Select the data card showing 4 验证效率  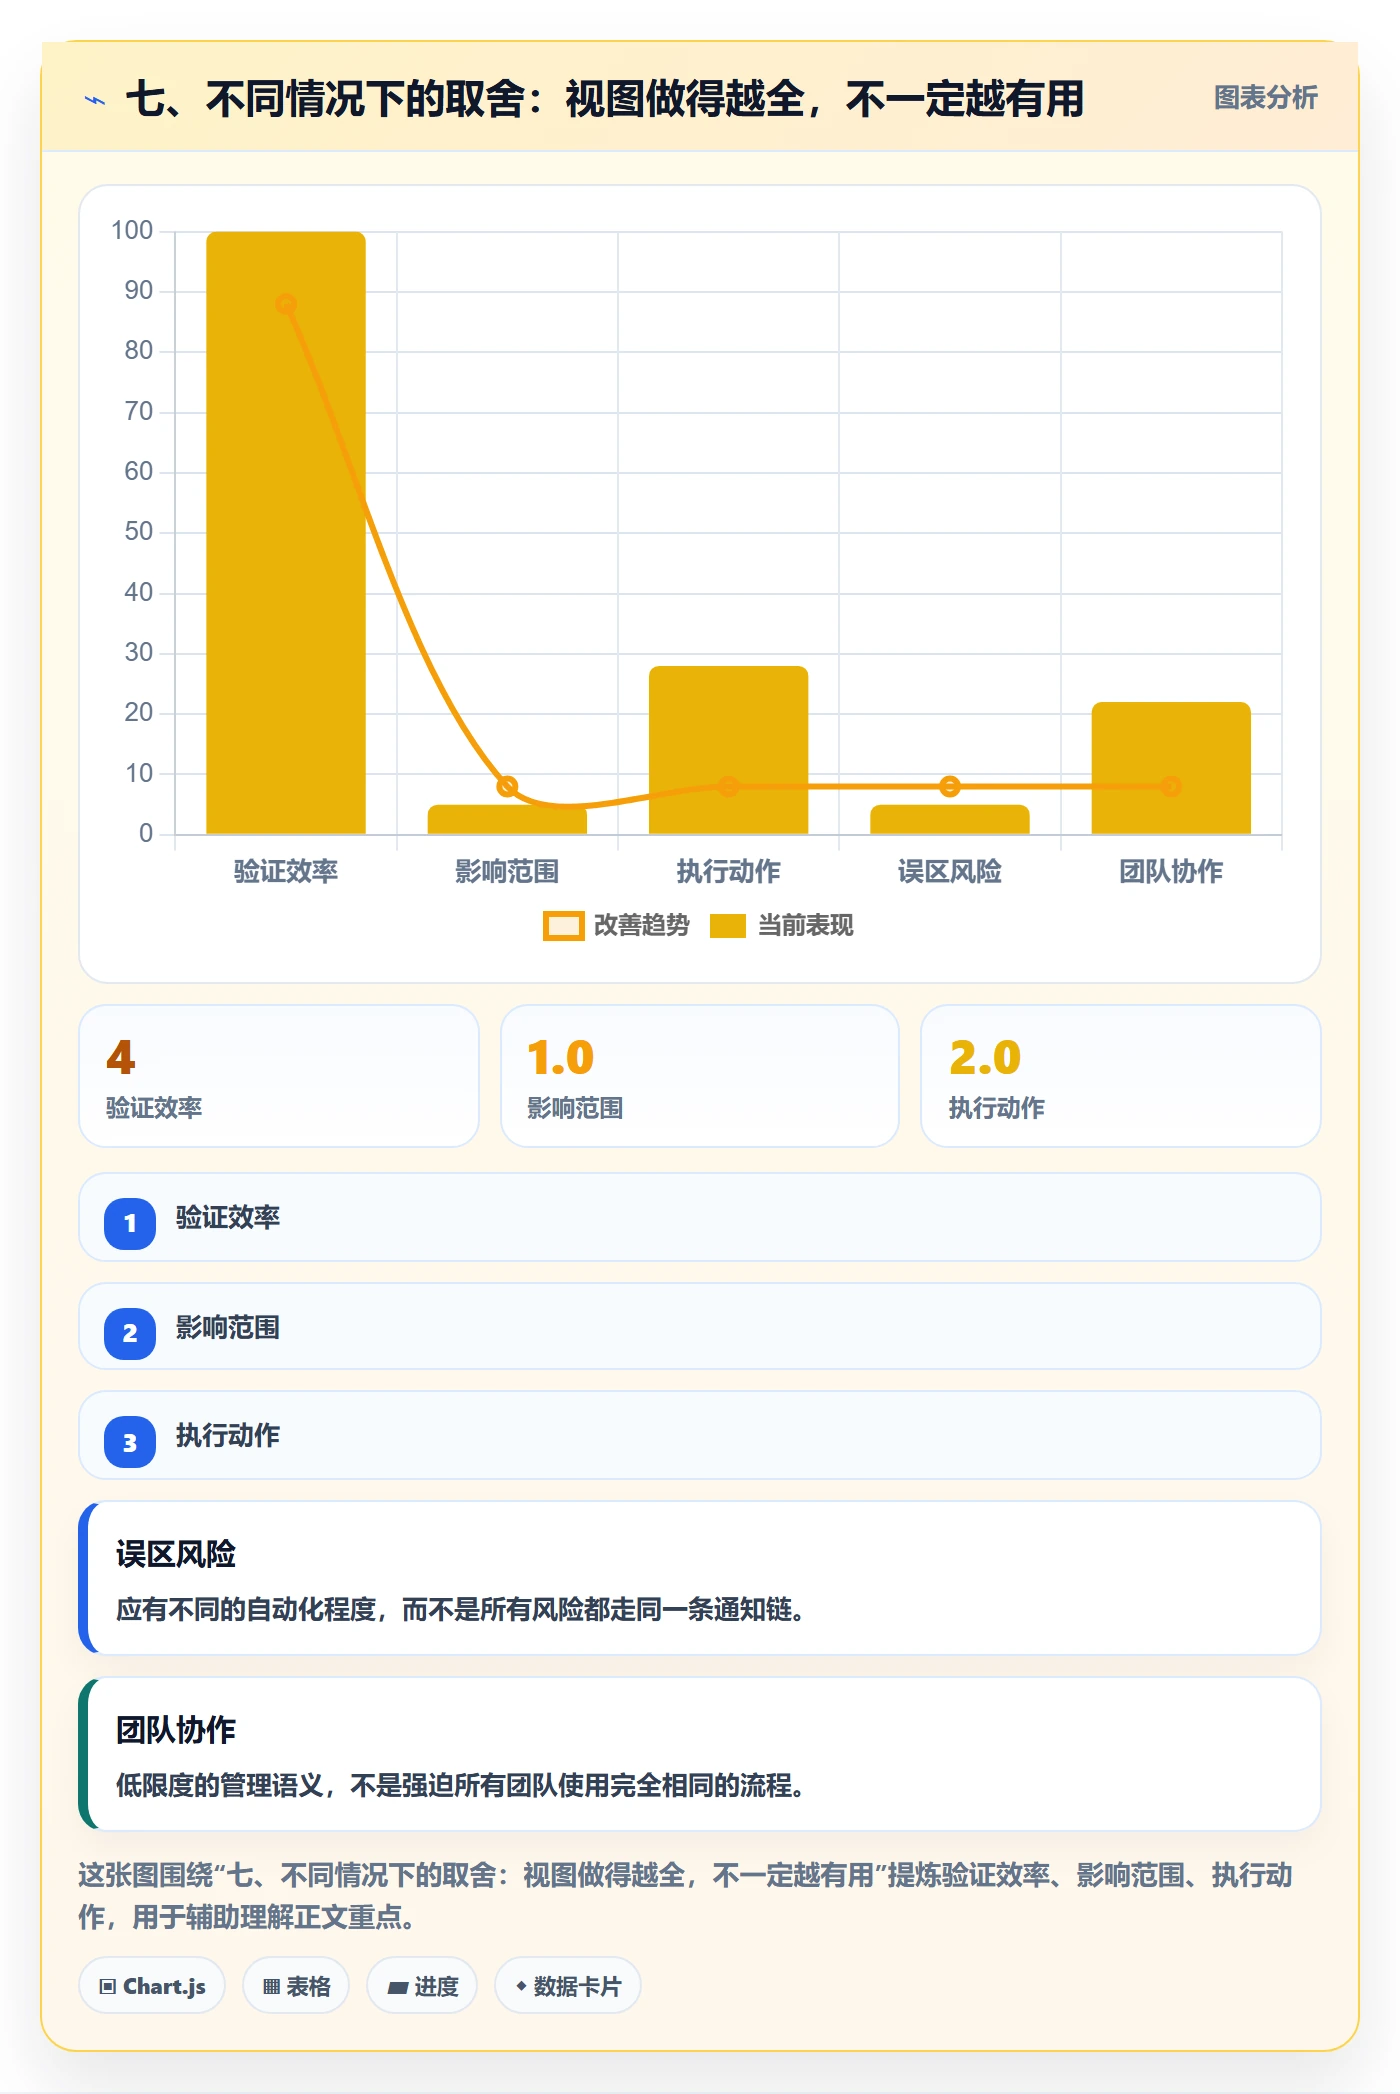pos(279,1076)
